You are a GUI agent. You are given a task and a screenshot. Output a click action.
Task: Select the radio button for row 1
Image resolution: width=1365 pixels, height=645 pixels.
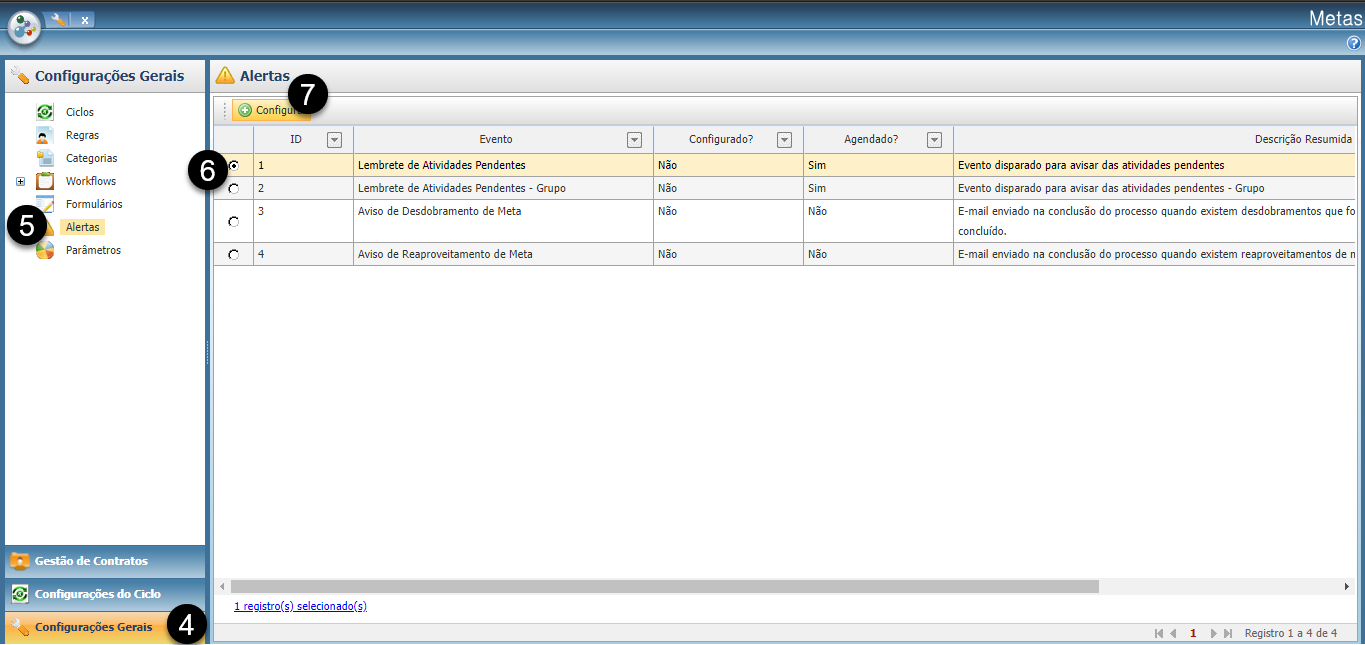[x=233, y=165]
